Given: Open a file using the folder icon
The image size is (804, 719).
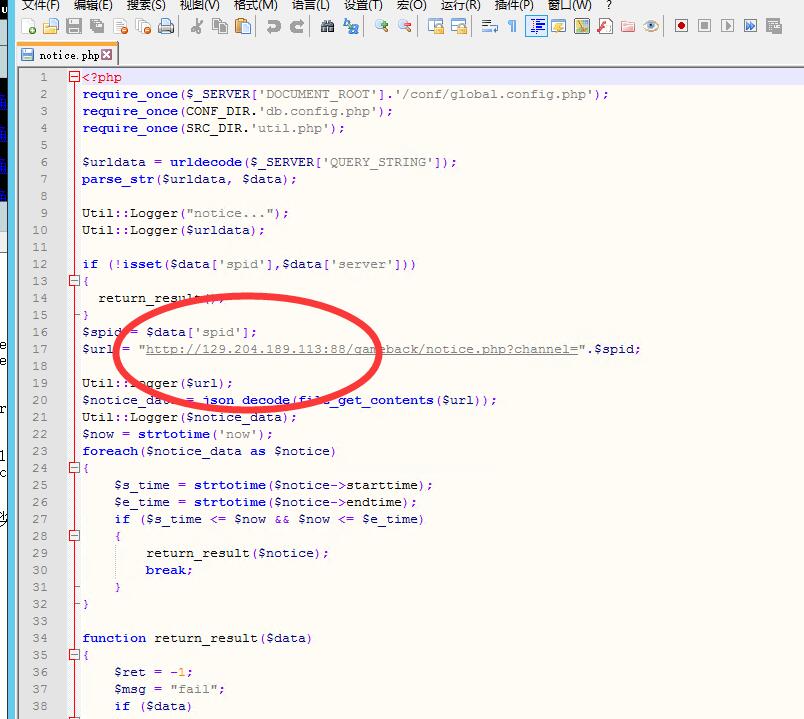Looking at the screenshot, I should [x=51, y=26].
